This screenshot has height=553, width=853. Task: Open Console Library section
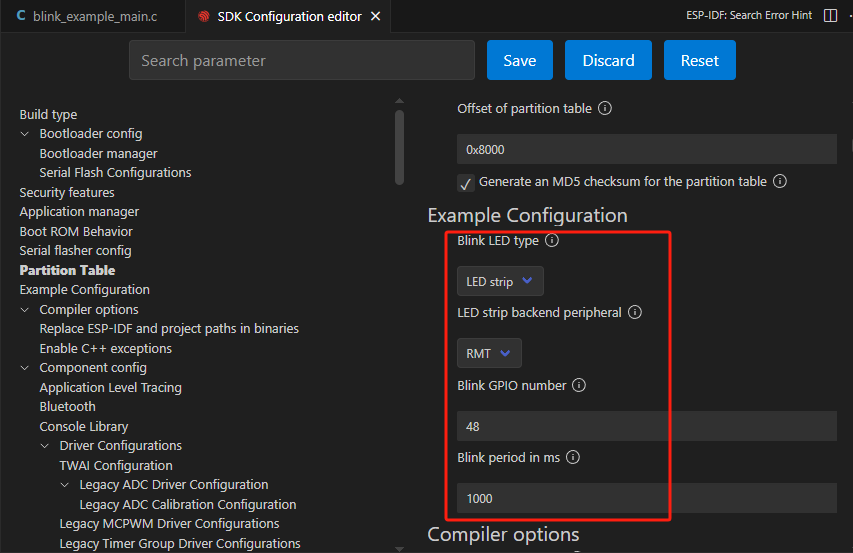(x=84, y=426)
